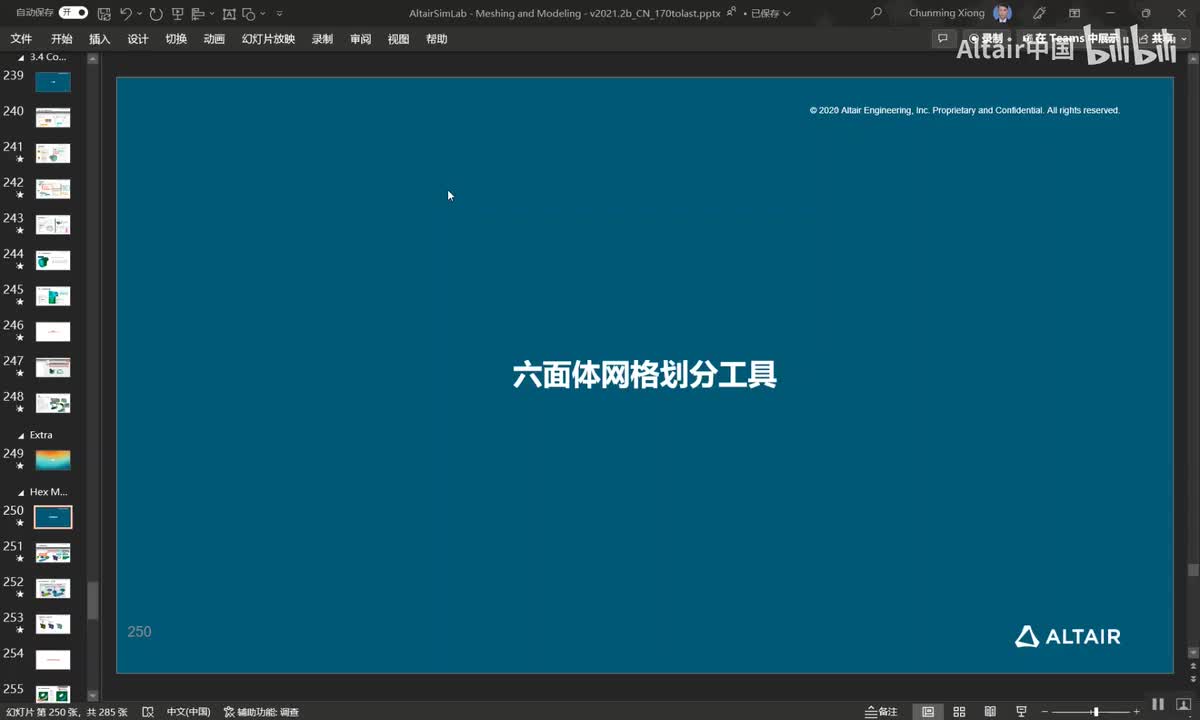Open Customize Quick Access Toolbar dropdown
This screenshot has height=720, width=1200.
click(x=279, y=14)
